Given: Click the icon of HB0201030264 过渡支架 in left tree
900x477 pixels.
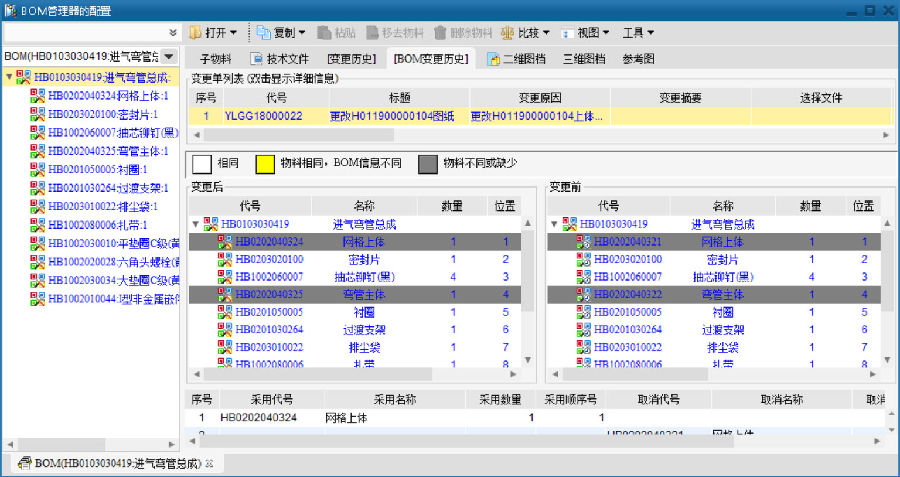Looking at the screenshot, I should point(37,187).
